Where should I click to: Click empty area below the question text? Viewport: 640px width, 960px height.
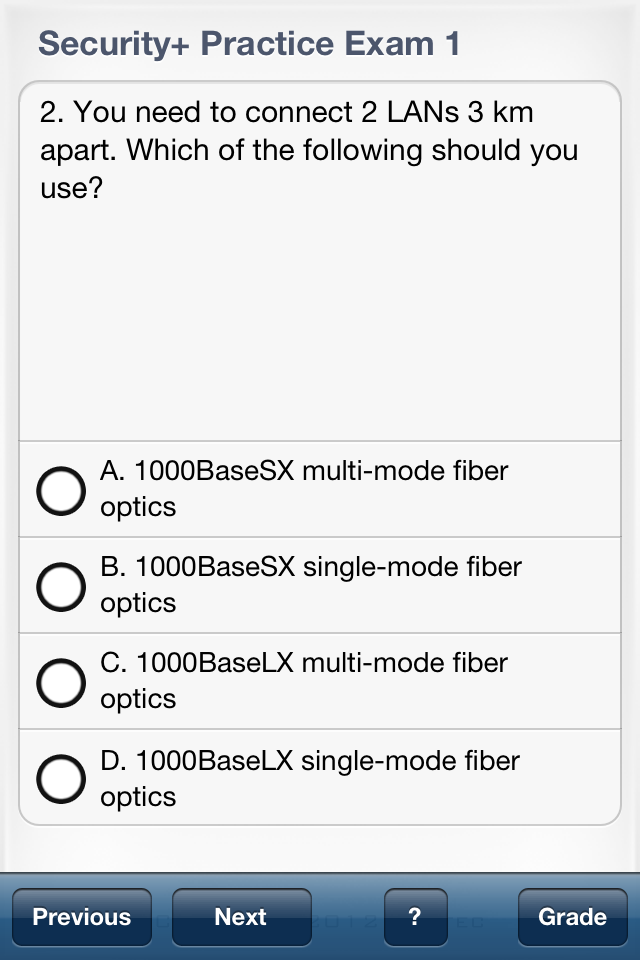[320, 320]
